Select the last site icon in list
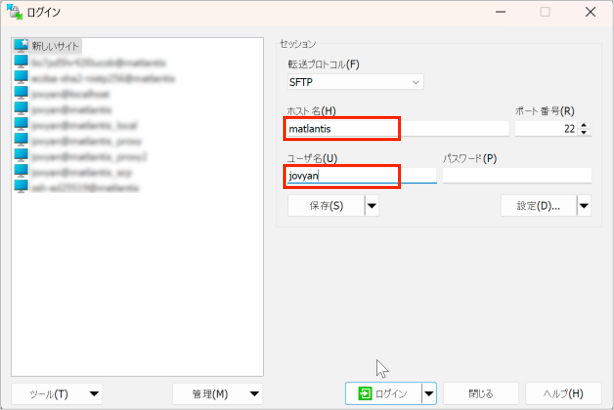The image size is (614, 410). tap(21, 187)
